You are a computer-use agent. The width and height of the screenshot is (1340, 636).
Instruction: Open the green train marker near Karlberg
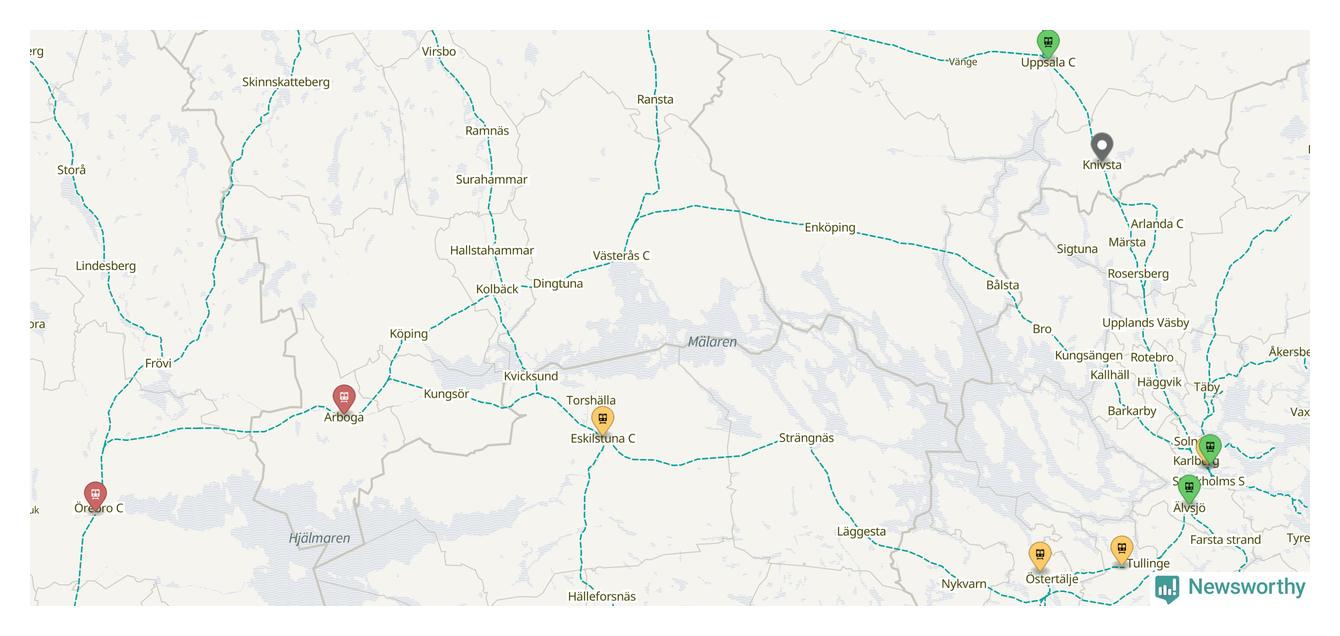(1210, 449)
